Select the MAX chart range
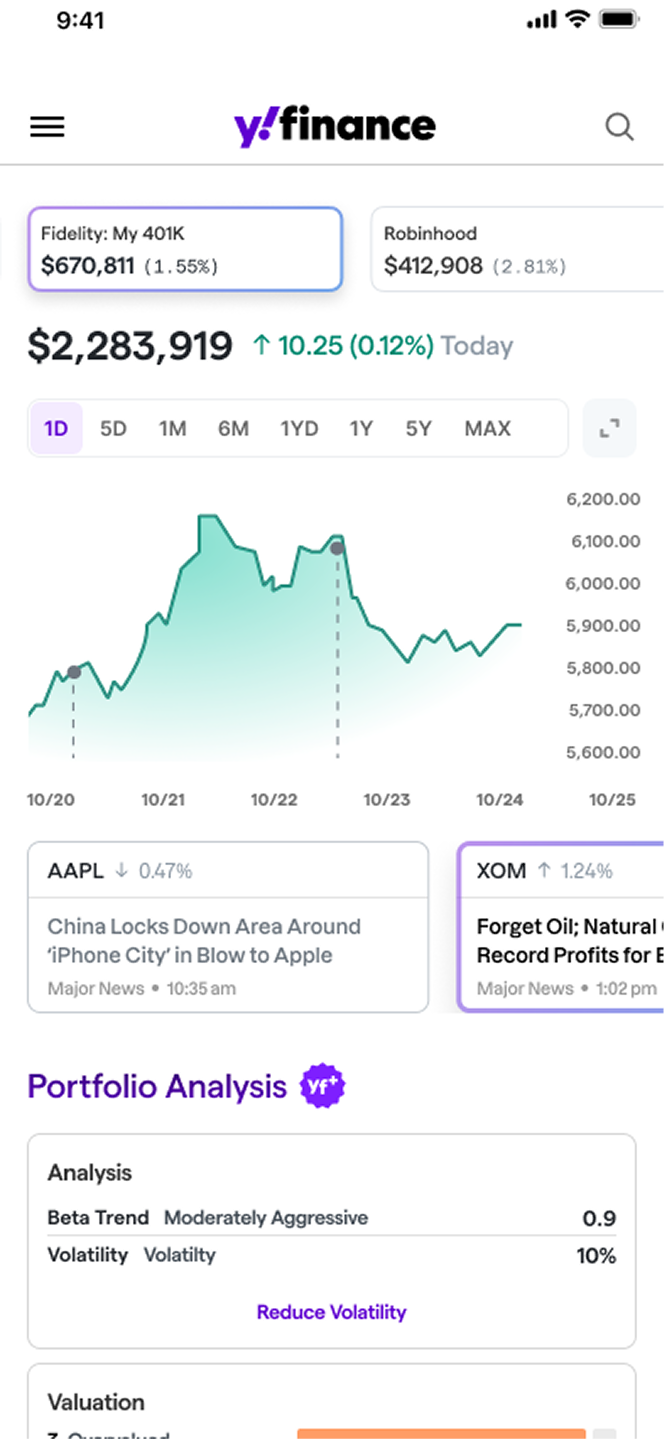This screenshot has height=1439, width=664. 488,428
